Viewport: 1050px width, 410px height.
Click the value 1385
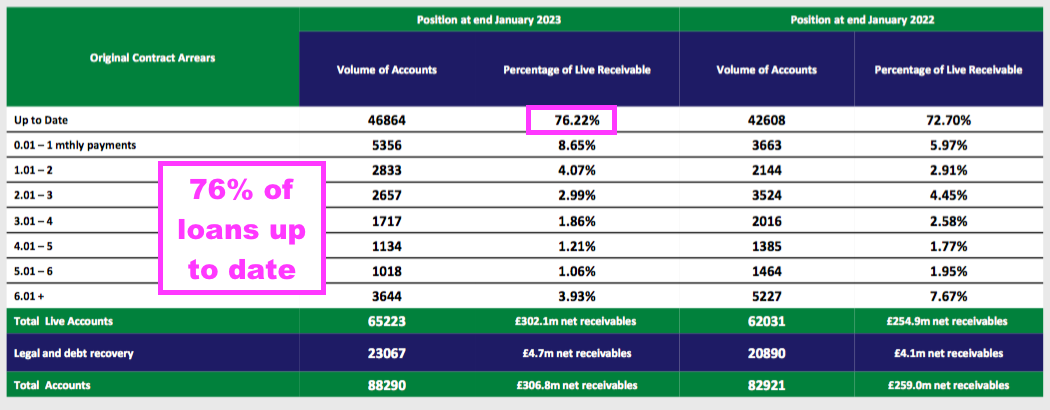[767, 246]
